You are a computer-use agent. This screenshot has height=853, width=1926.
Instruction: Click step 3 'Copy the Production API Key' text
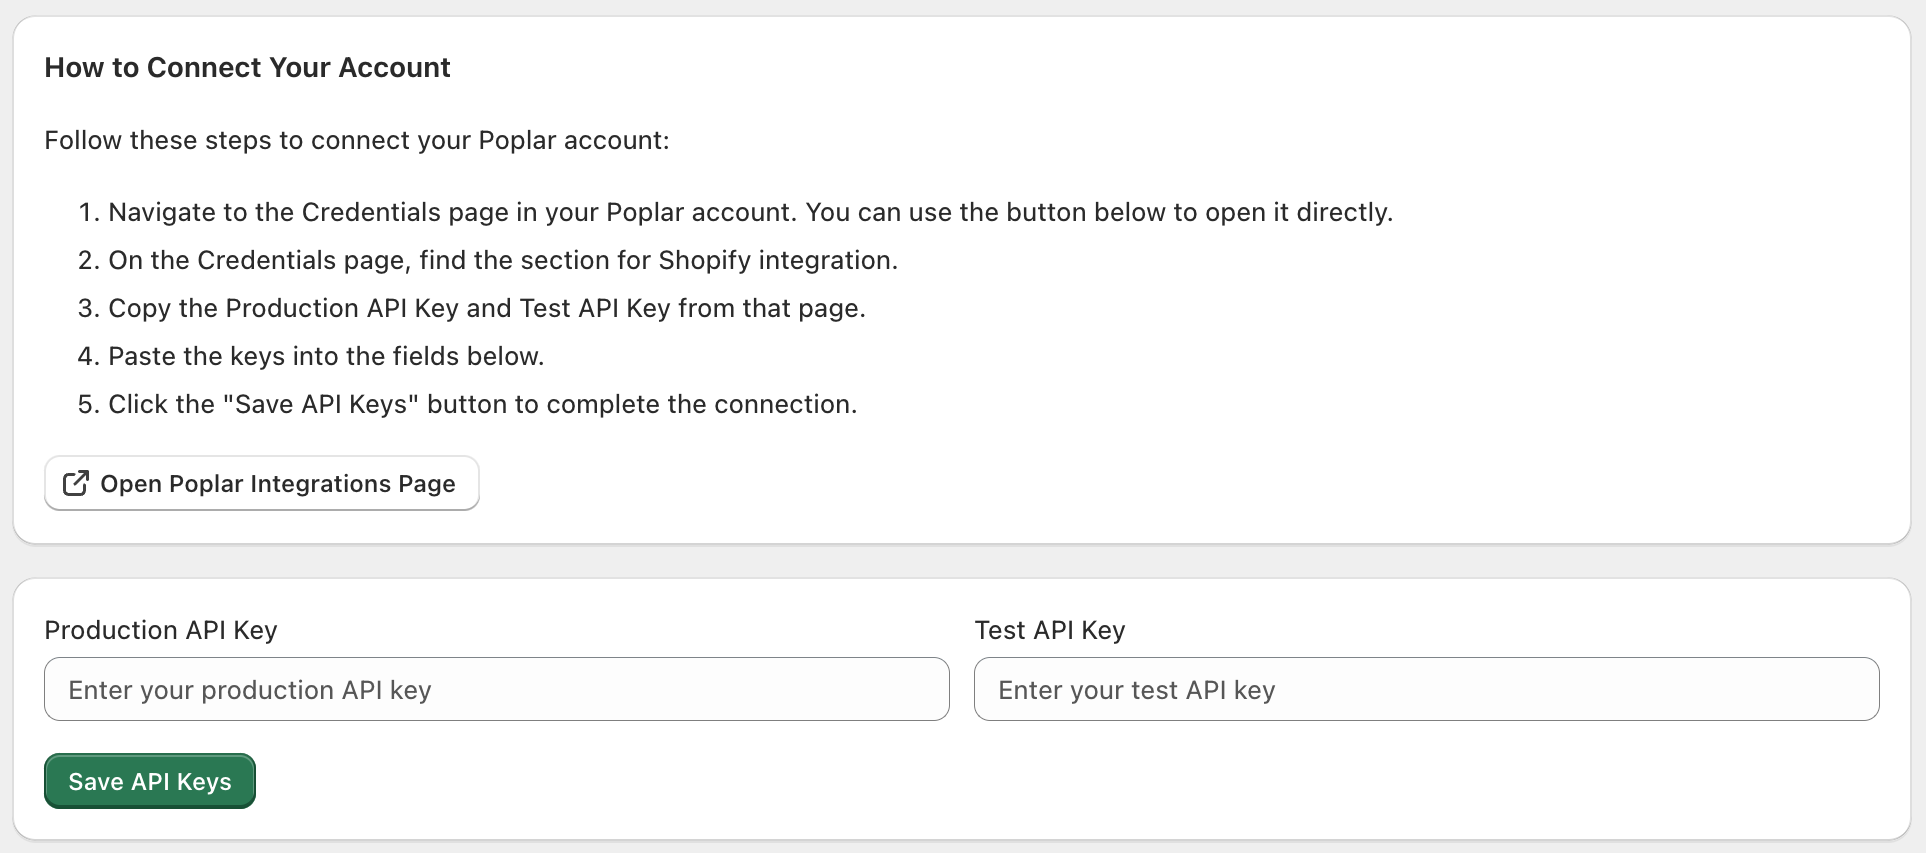[x=487, y=308]
